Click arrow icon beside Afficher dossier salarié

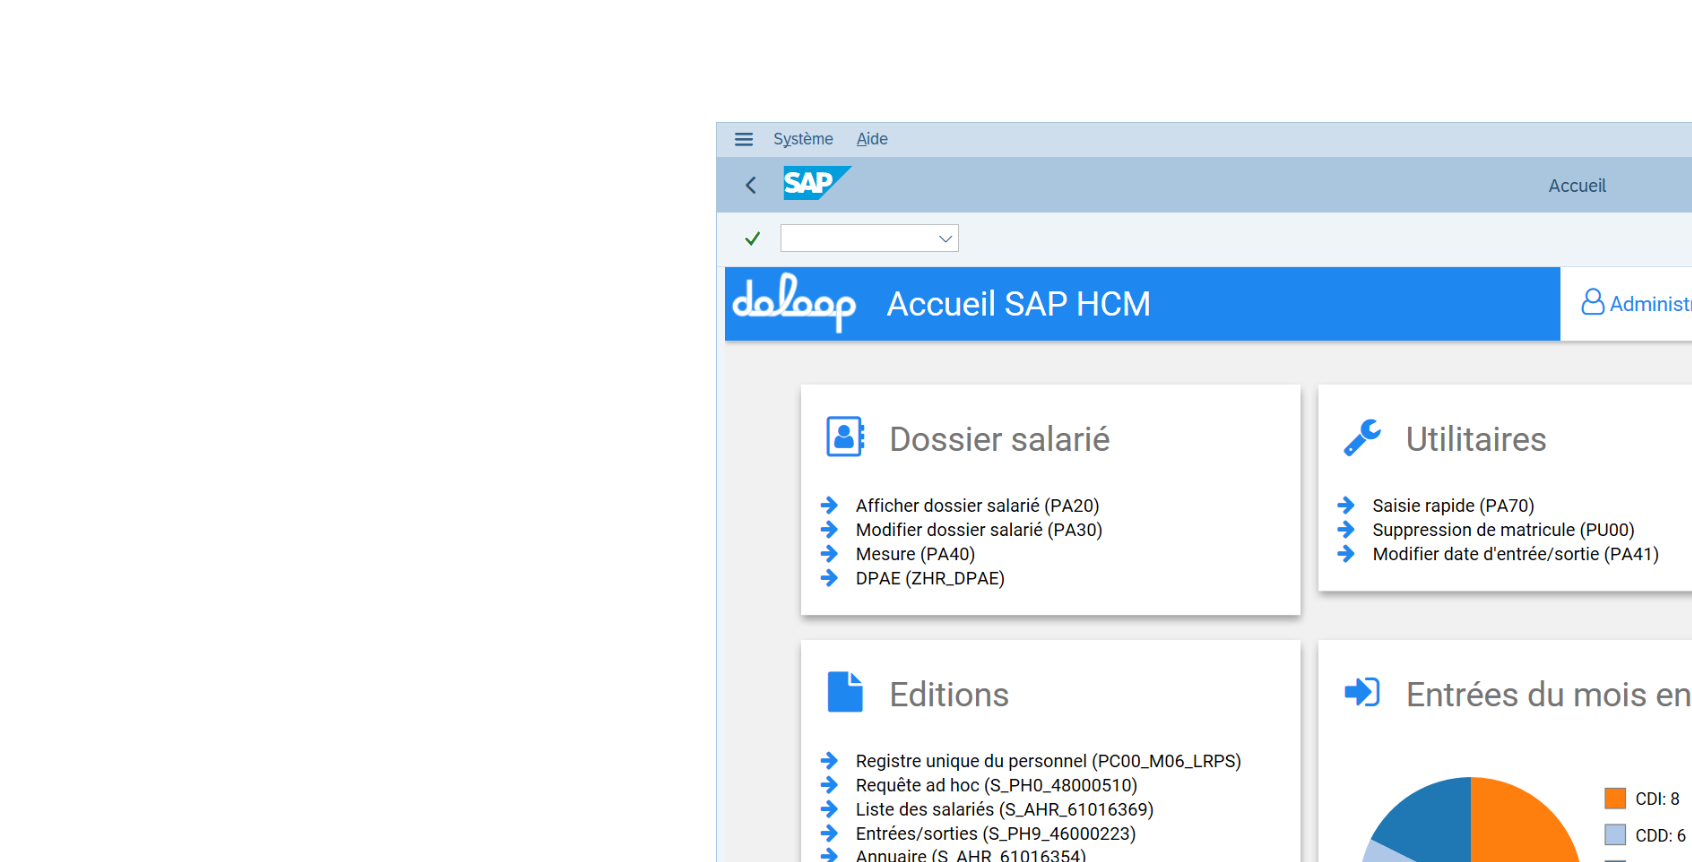(829, 505)
